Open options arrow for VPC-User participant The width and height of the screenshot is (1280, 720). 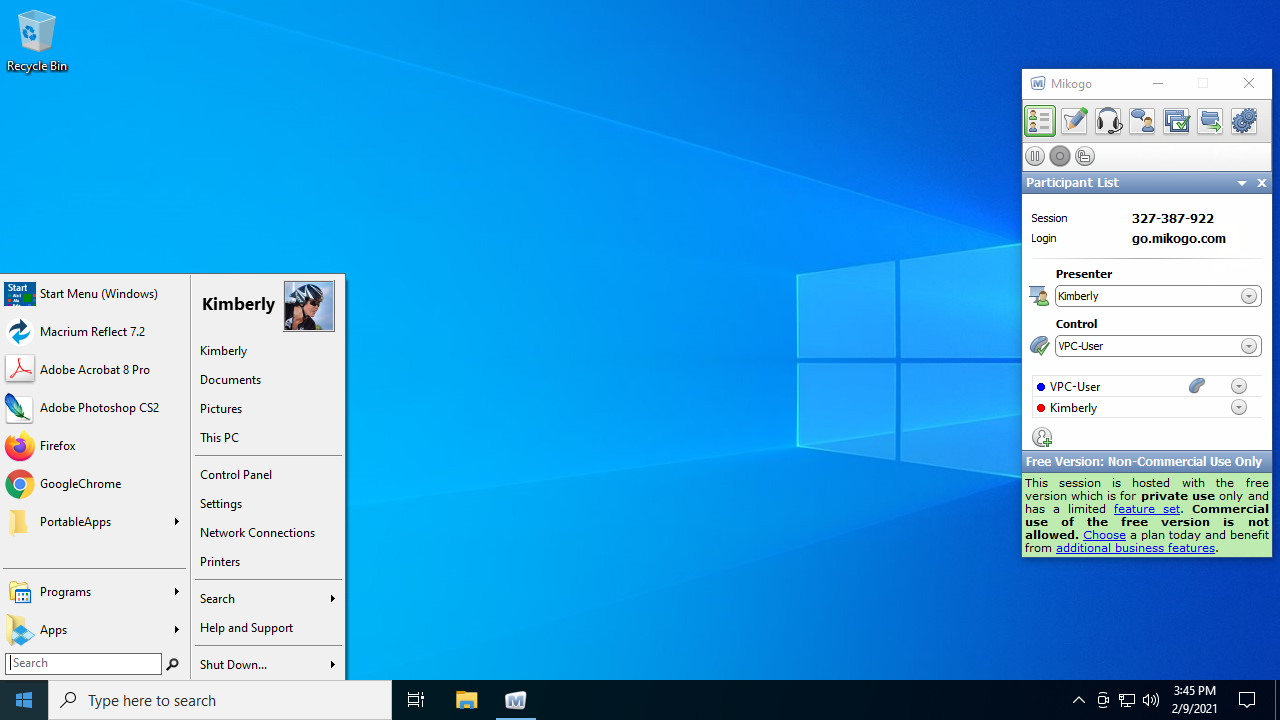(1239, 387)
